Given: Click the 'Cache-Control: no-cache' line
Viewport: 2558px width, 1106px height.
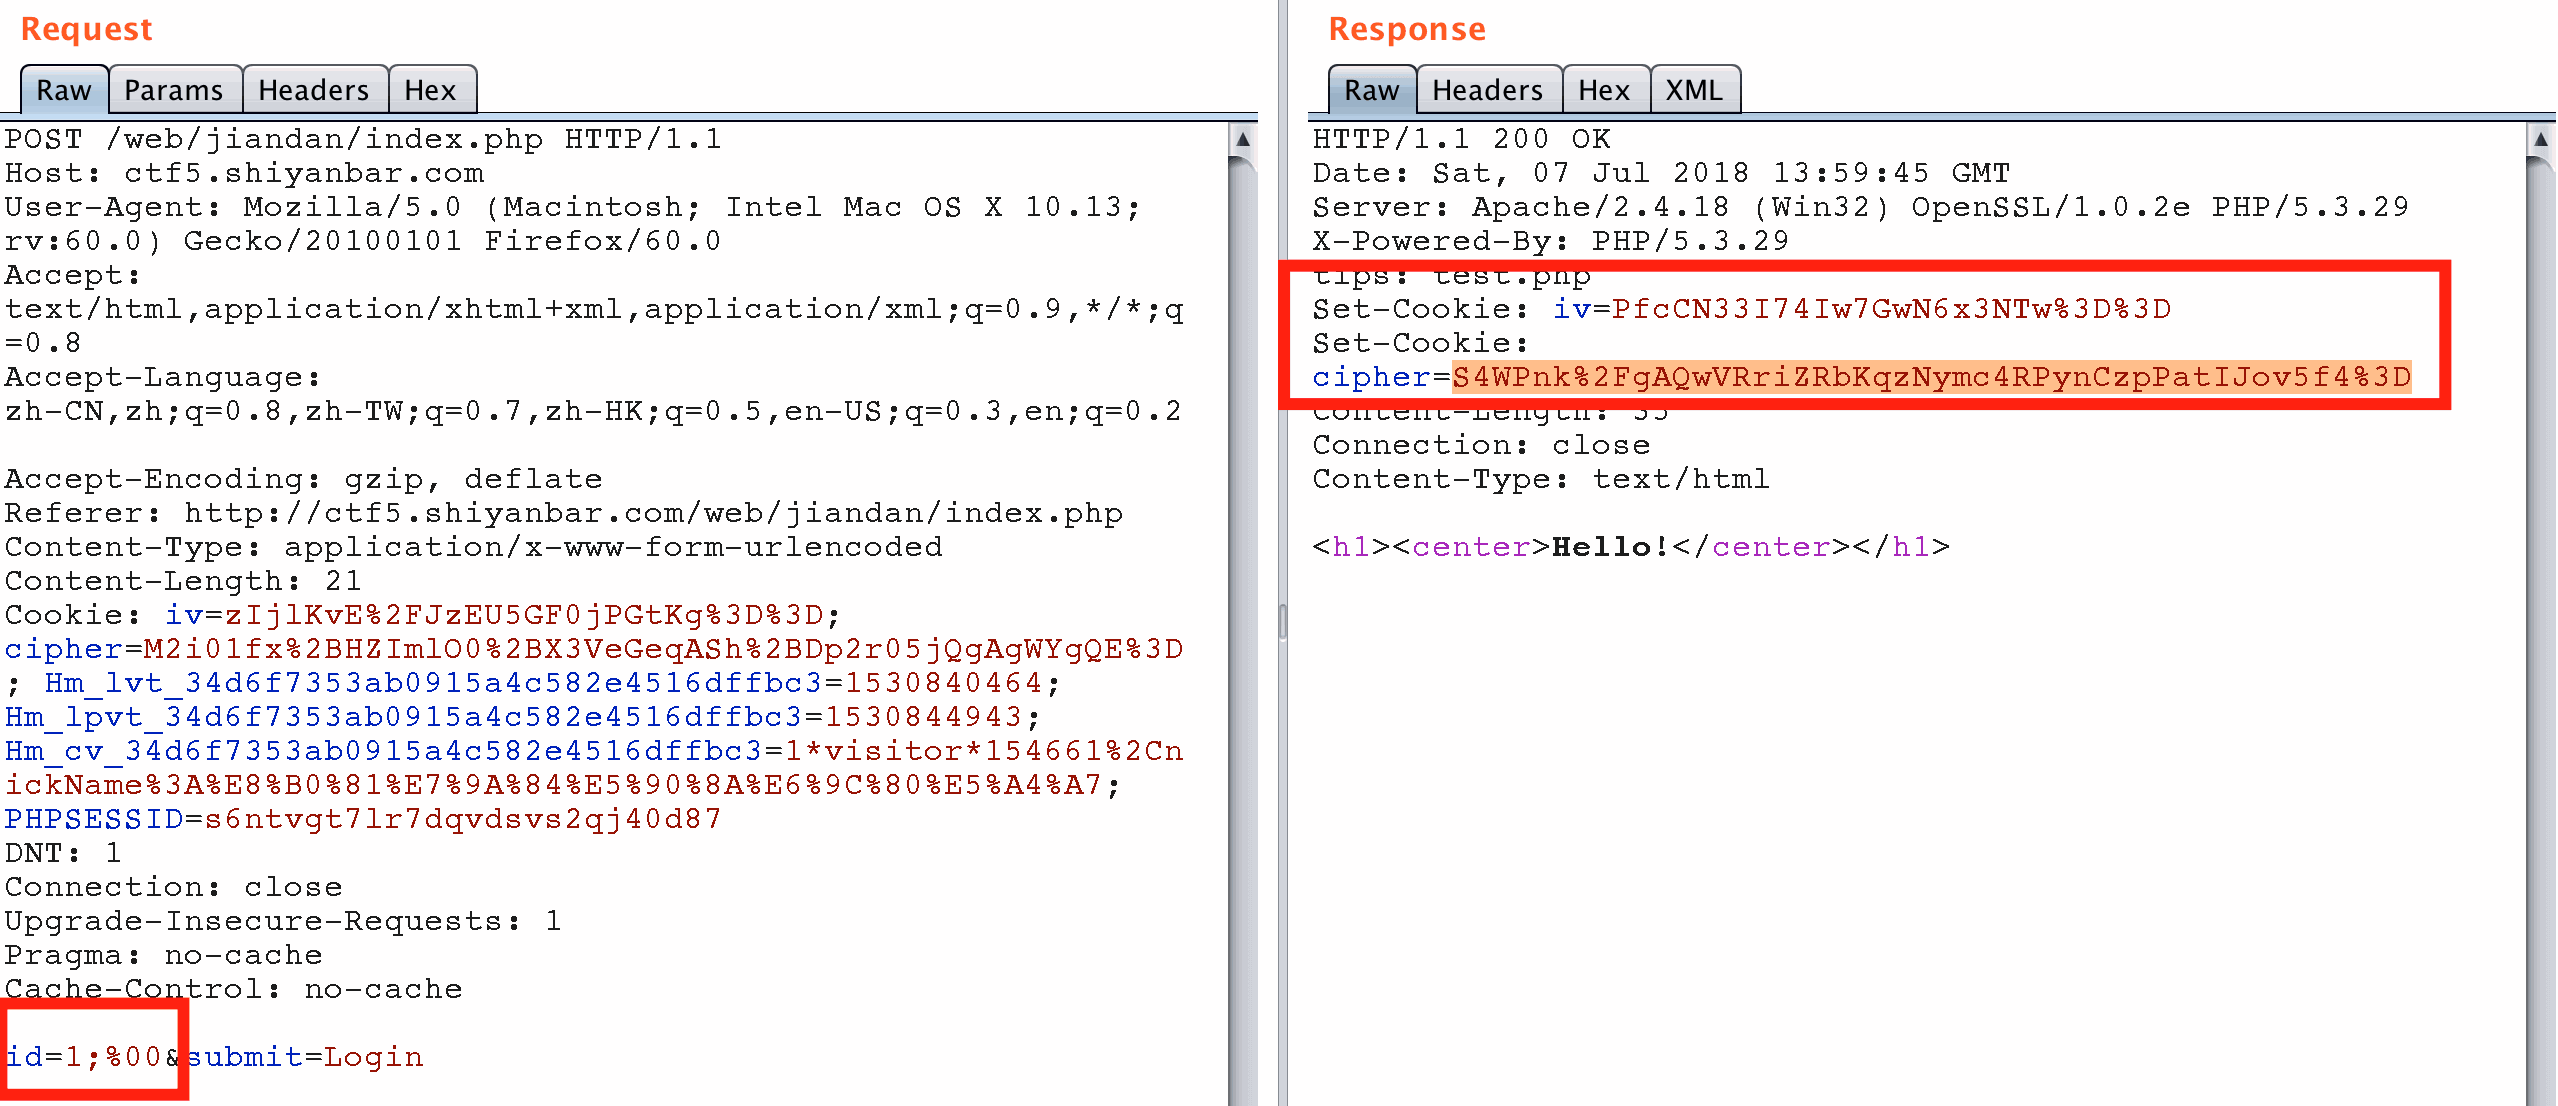Looking at the screenshot, I should (x=233, y=989).
